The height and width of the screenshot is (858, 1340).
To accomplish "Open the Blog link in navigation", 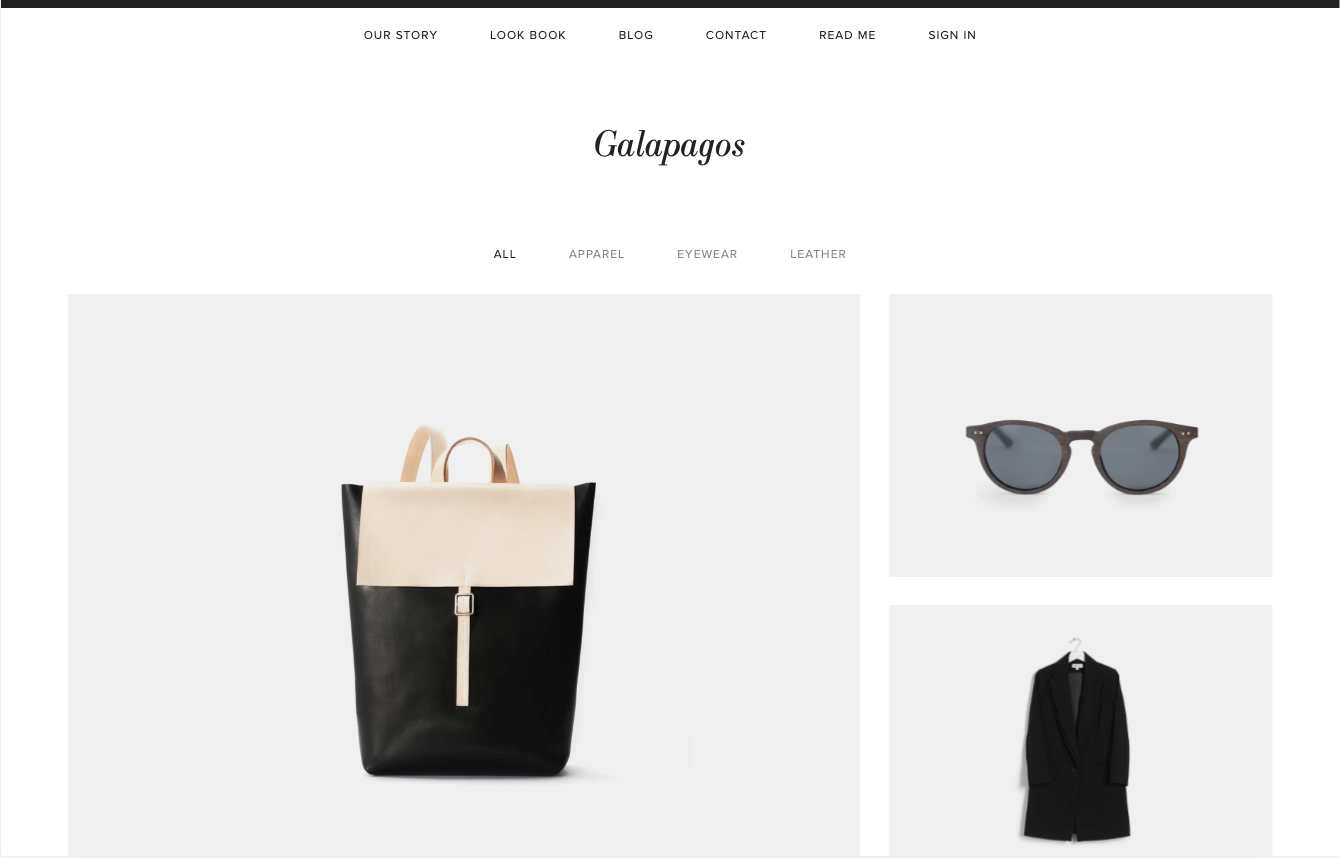I will pos(636,35).
